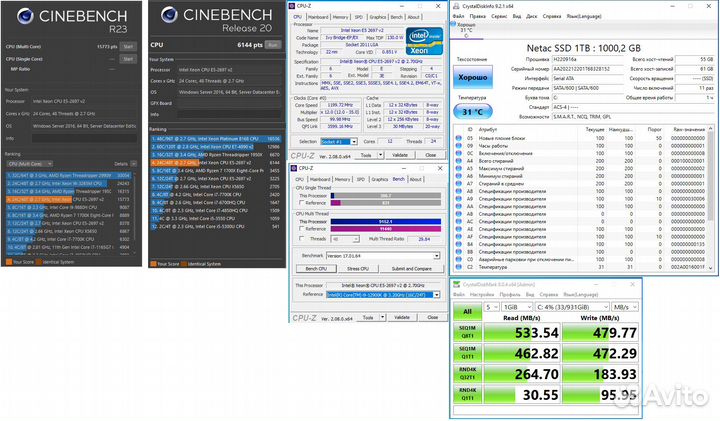Open Профиль menu in CrystalDiskMark

[510, 294]
